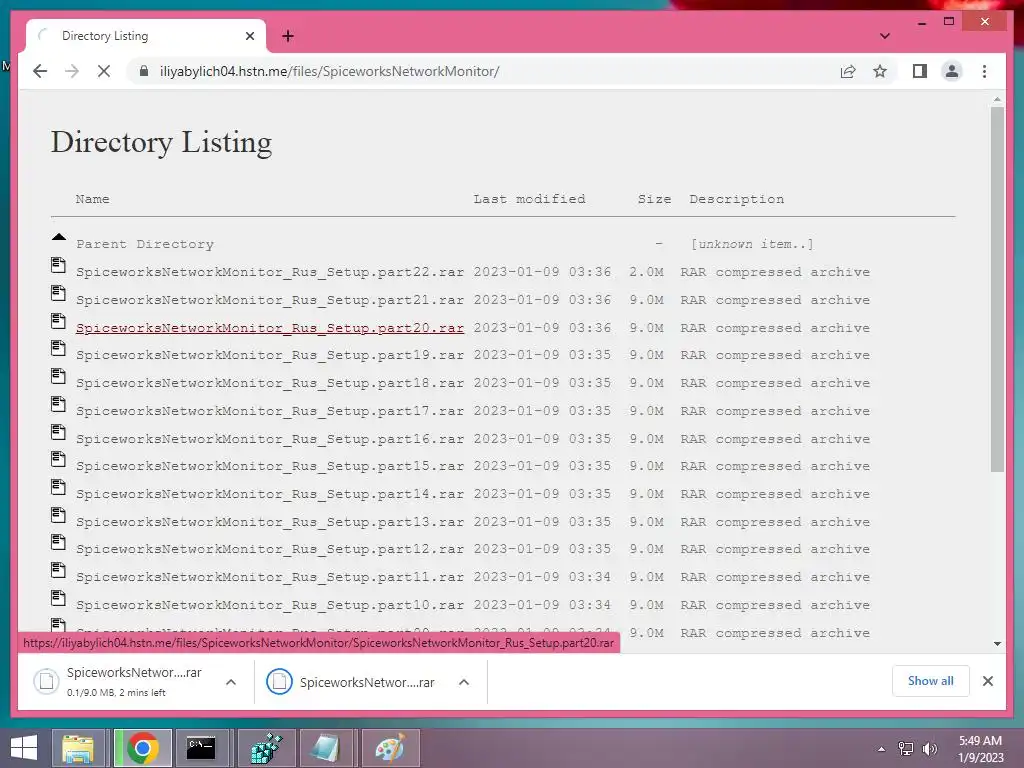Image resolution: width=1024 pixels, height=768 pixels.
Task: Open the Chrome three-dot menu
Action: coord(984,71)
